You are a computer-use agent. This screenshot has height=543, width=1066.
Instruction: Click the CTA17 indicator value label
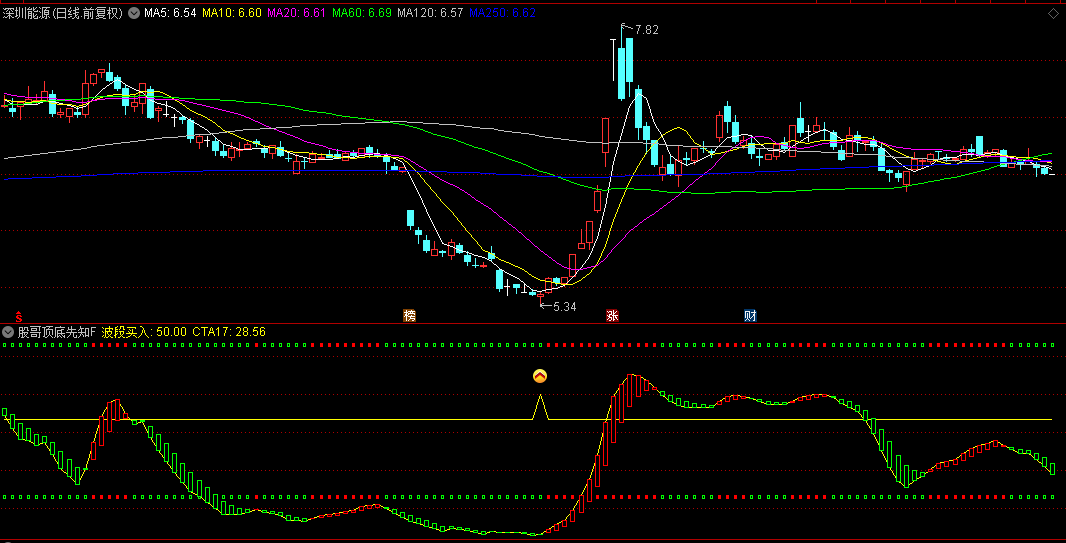coord(229,331)
